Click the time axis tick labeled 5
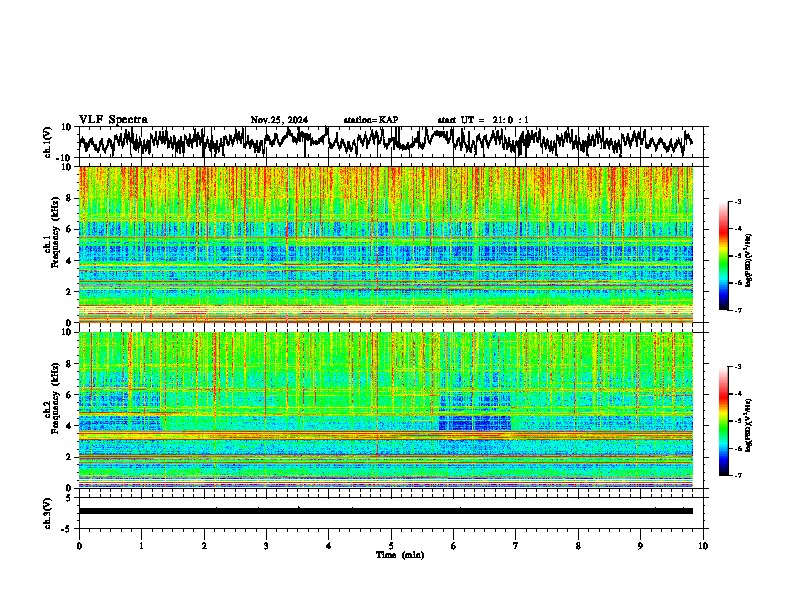Image resolution: width=792 pixels, height=612 pixels. 391,546
